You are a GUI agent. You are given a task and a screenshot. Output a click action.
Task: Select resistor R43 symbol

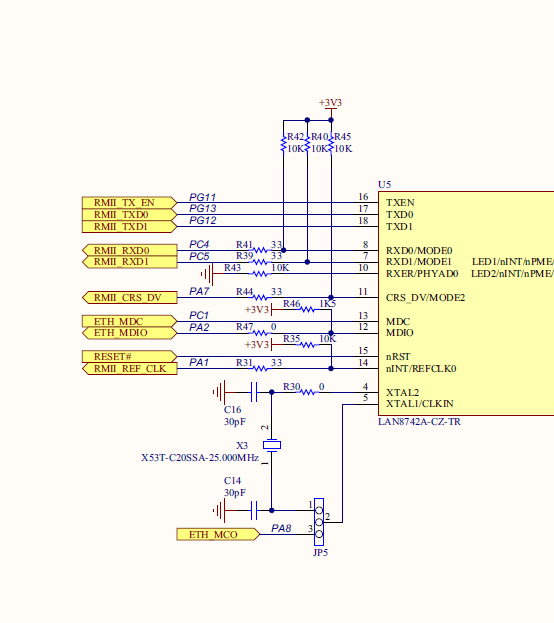[260, 274]
